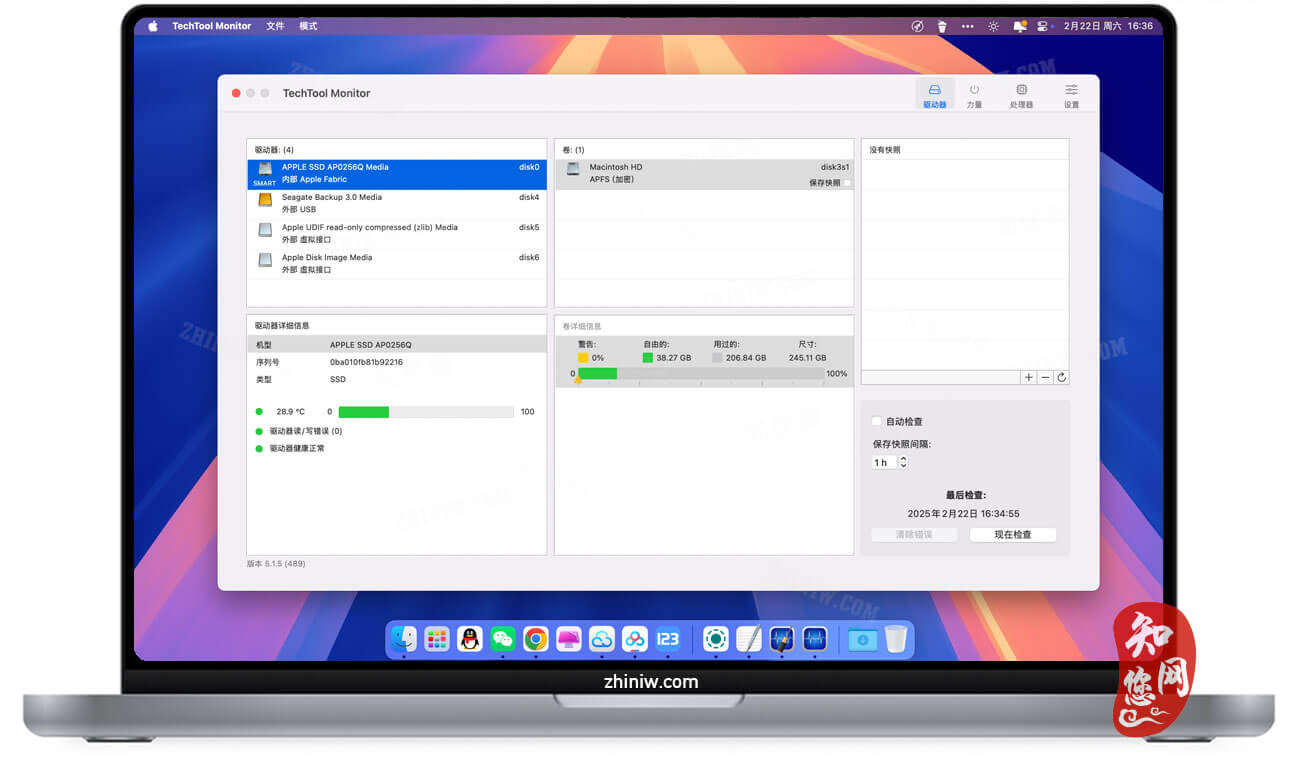Open the 文件 menu

coord(275,25)
